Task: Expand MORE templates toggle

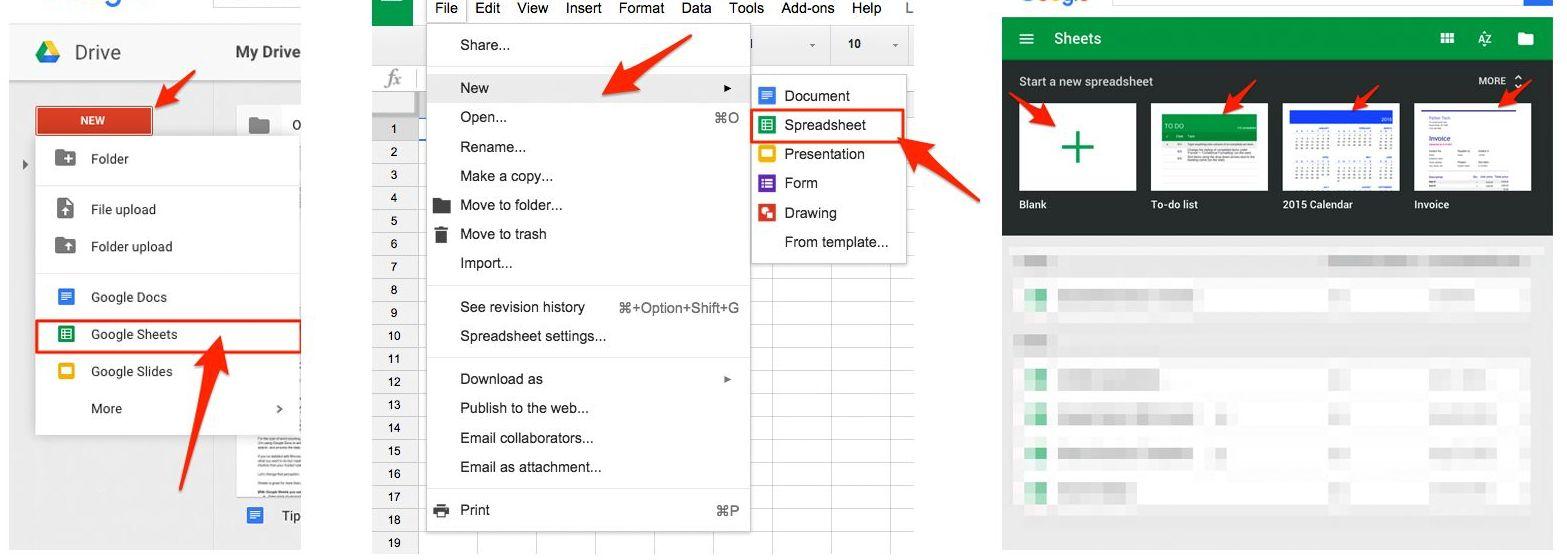Action: point(1500,81)
